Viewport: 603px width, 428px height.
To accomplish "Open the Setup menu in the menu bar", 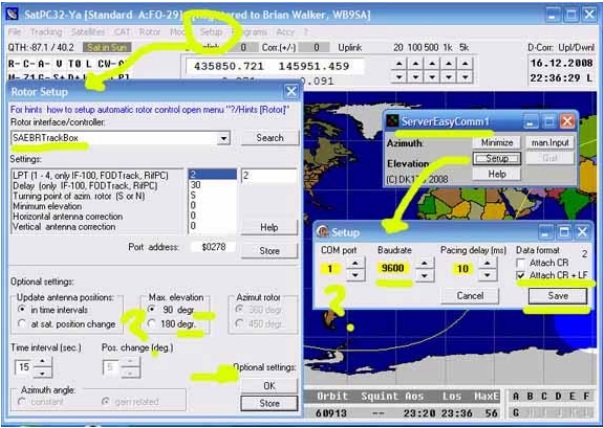I will pos(211,32).
